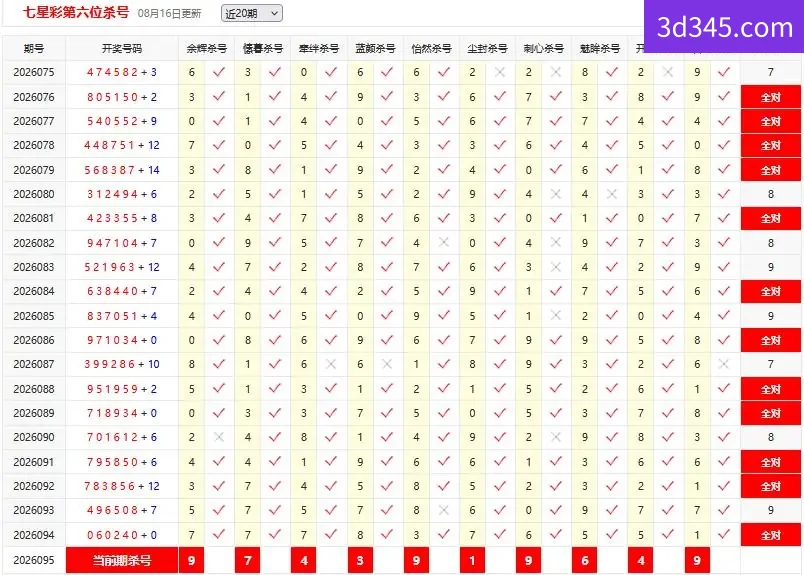Screen dimensions: 804x575
Task: Click the 3d345.com site banner
Action: point(724,27)
